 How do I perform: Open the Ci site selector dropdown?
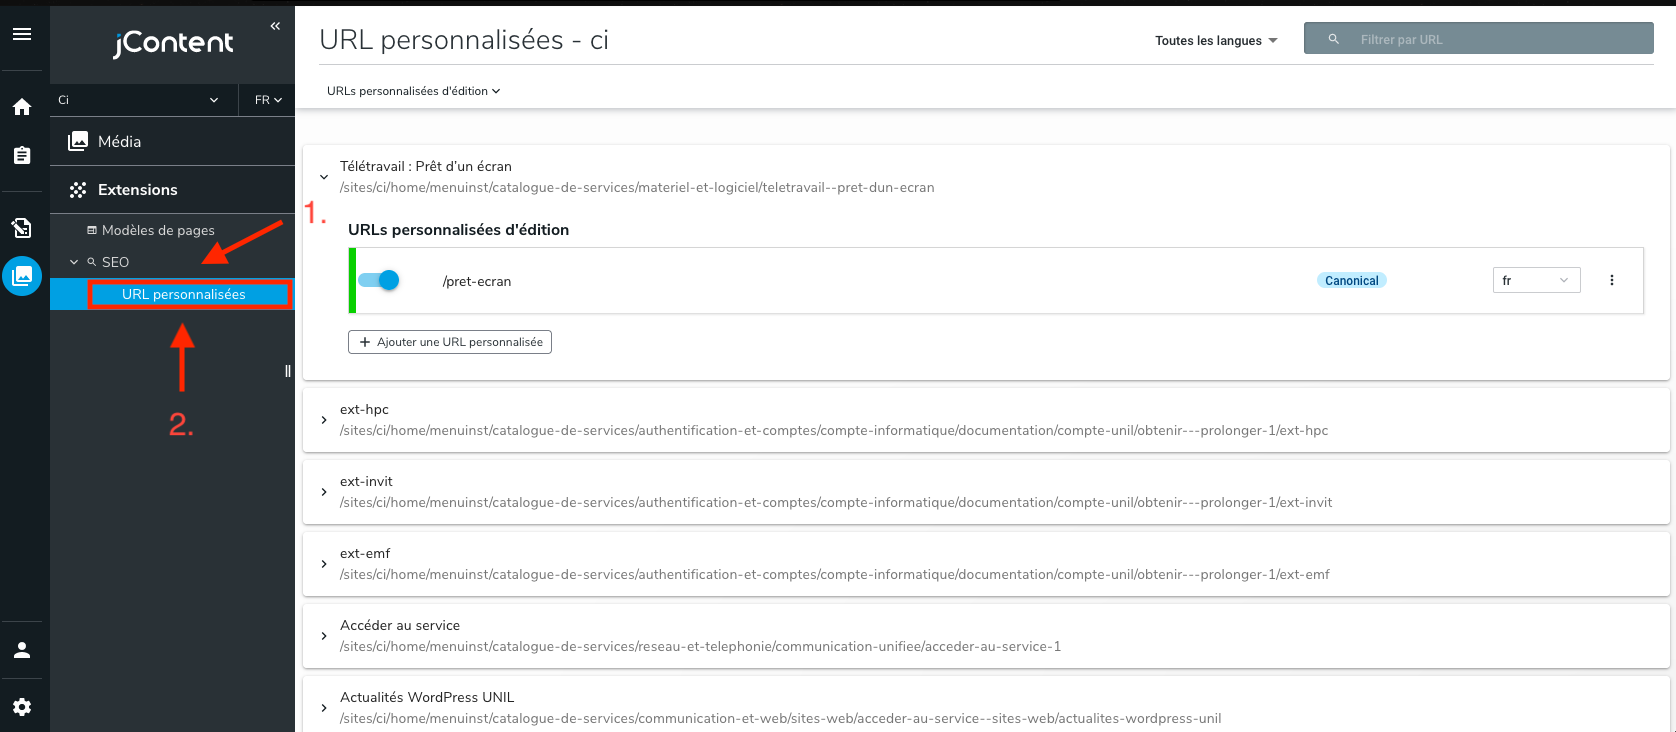pyautogui.click(x=139, y=100)
